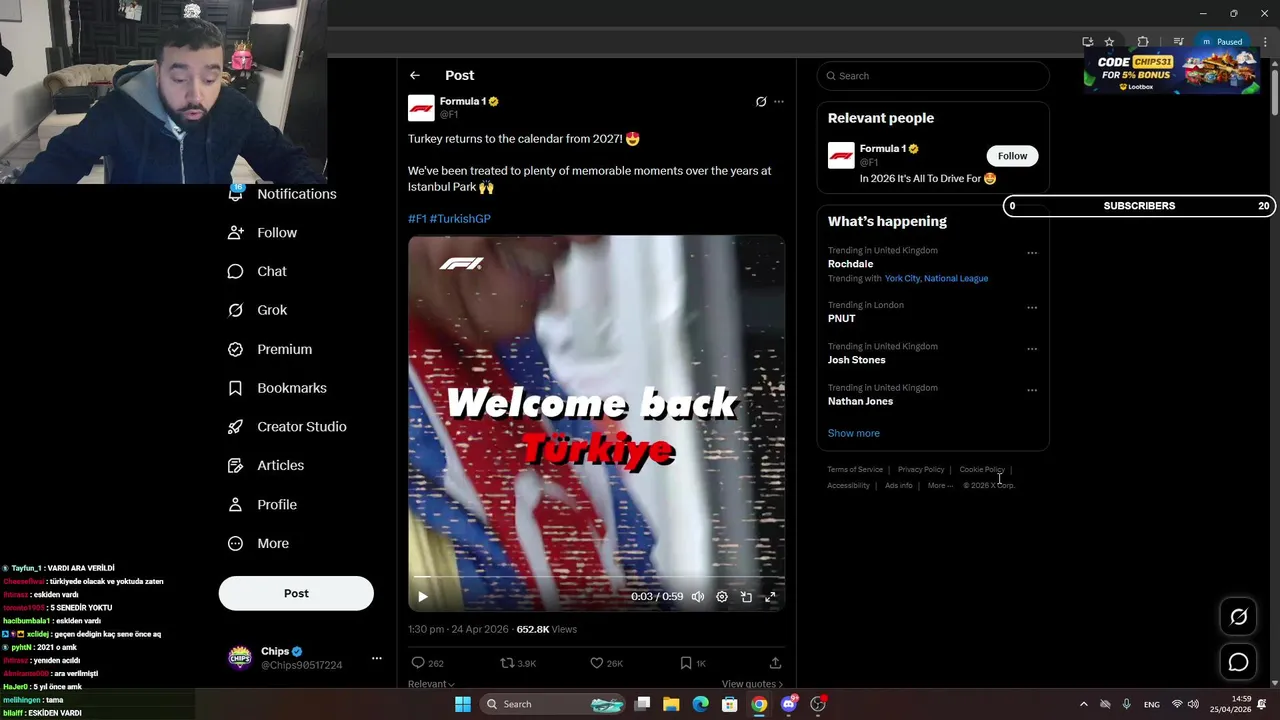Open Follow from the left sidebar
This screenshot has height=720, width=1280.
click(x=263, y=233)
